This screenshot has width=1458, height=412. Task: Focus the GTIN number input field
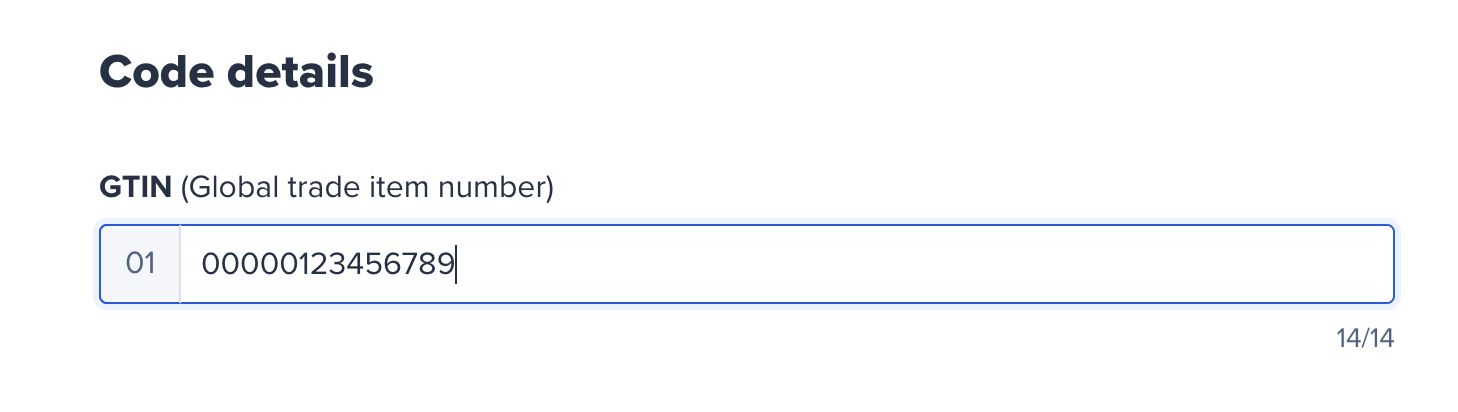point(786,264)
